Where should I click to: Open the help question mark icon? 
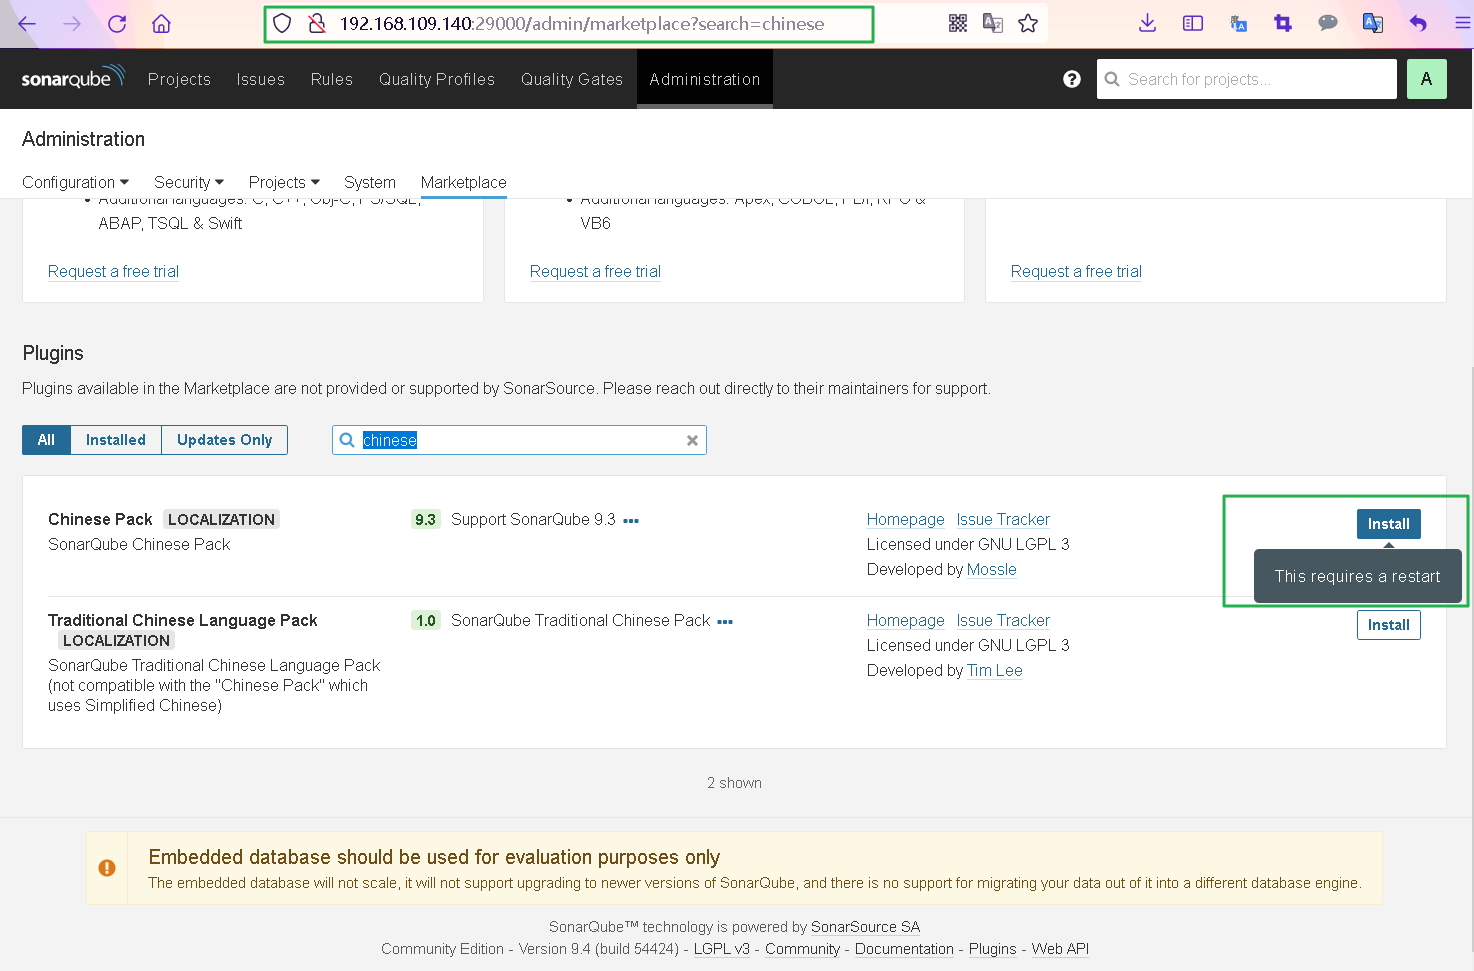pyautogui.click(x=1072, y=79)
